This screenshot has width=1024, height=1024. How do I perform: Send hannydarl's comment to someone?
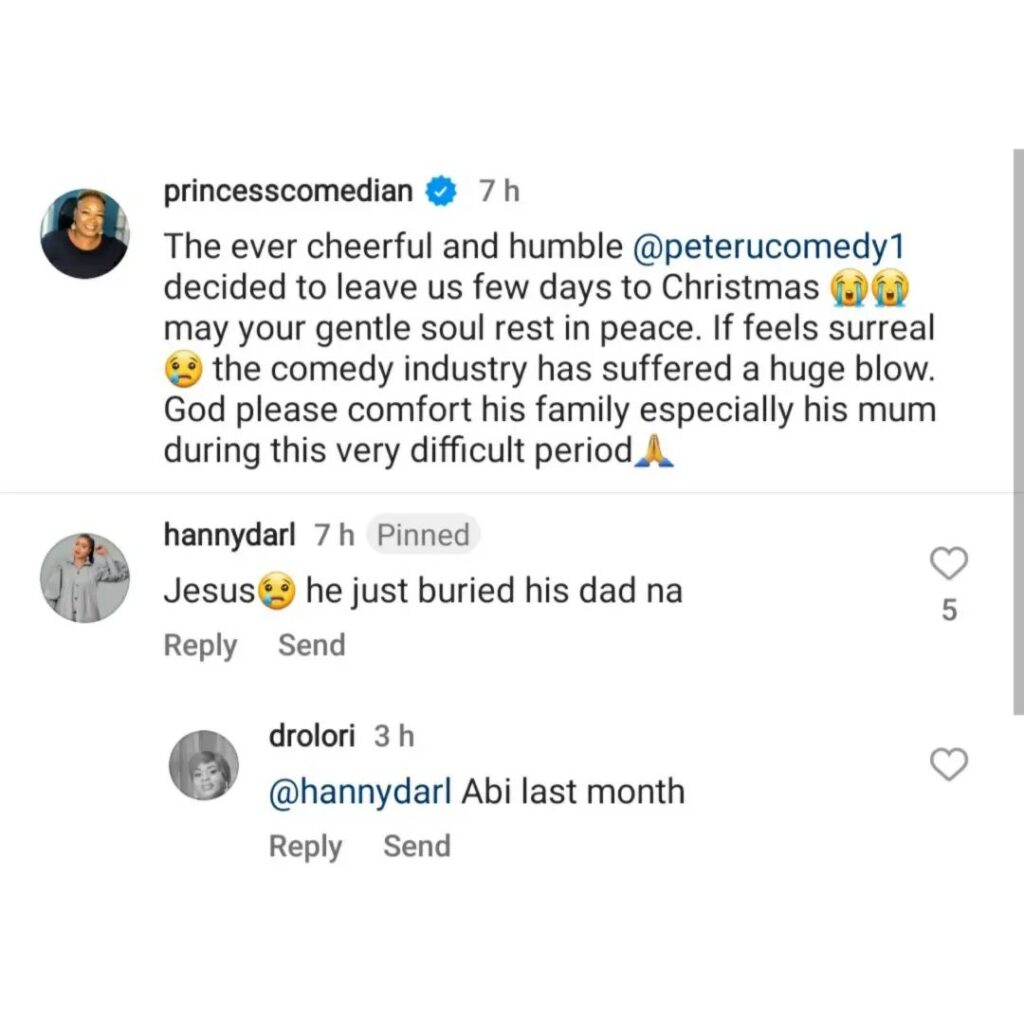pyautogui.click(x=311, y=646)
